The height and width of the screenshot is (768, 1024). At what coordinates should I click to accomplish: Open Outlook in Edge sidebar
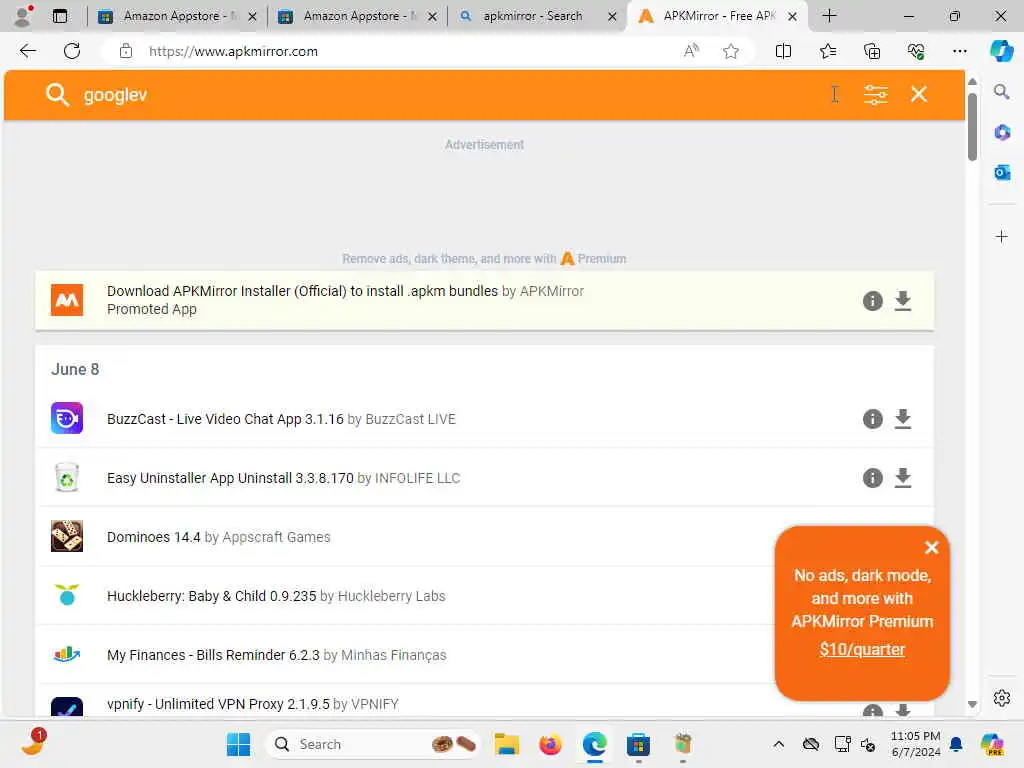(1001, 172)
